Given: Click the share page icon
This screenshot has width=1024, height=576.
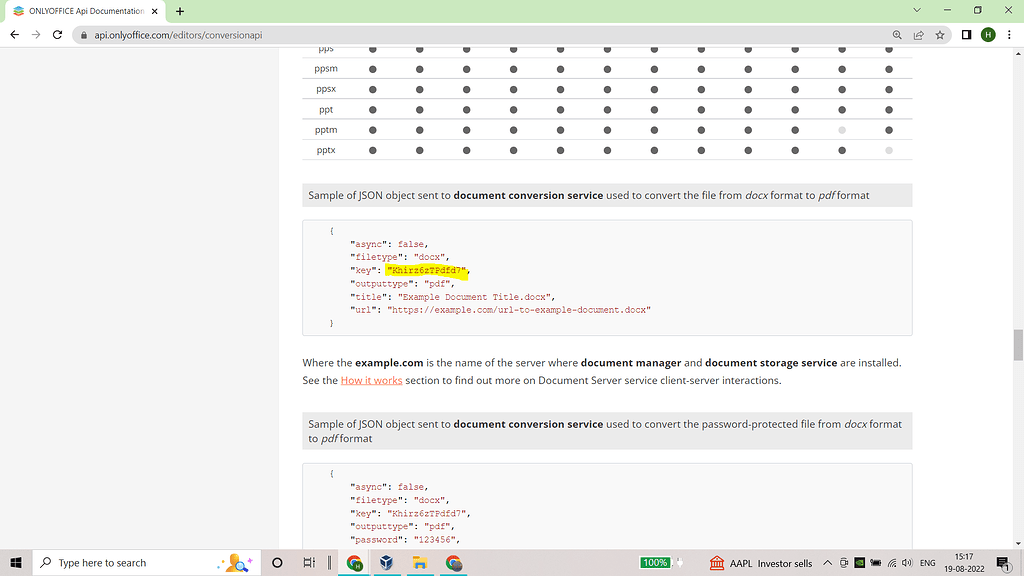Looking at the screenshot, I should pos(918,34).
